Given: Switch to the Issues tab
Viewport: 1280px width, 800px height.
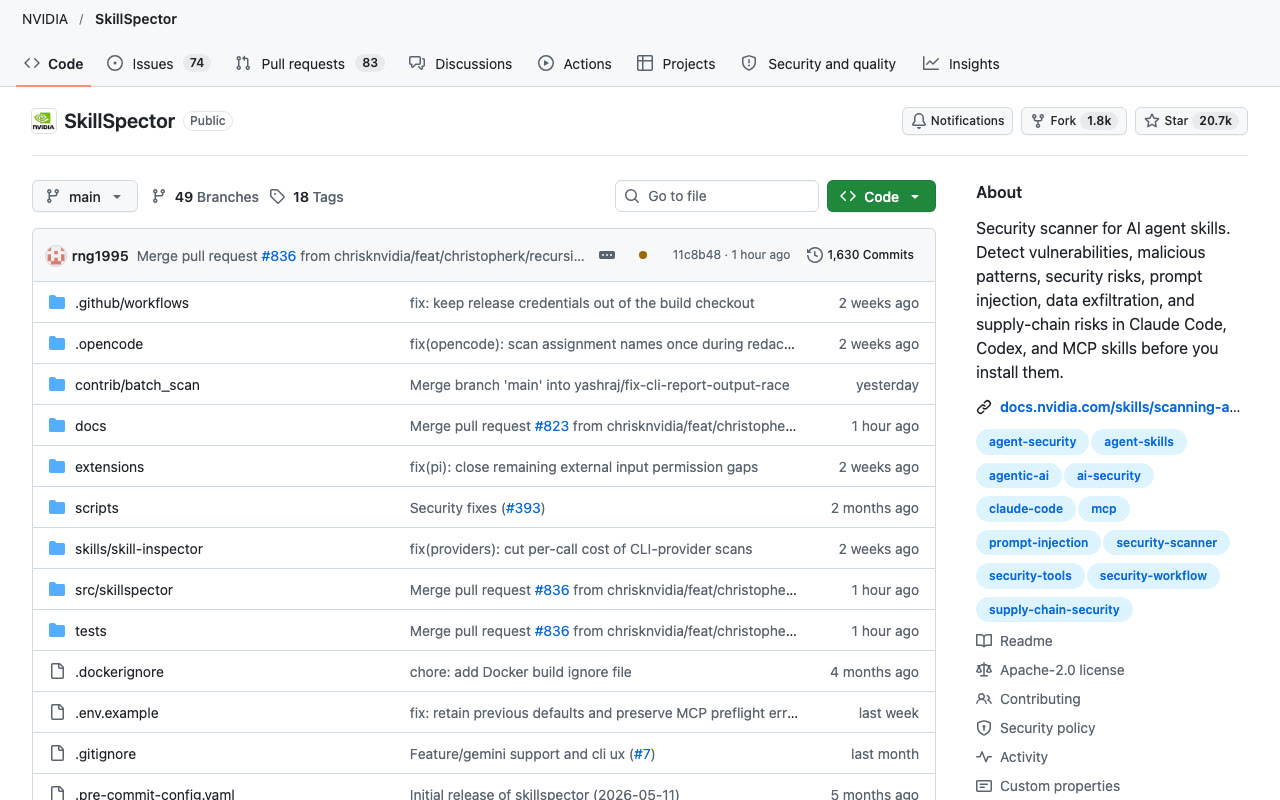Looking at the screenshot, I should tap(157, 64).
